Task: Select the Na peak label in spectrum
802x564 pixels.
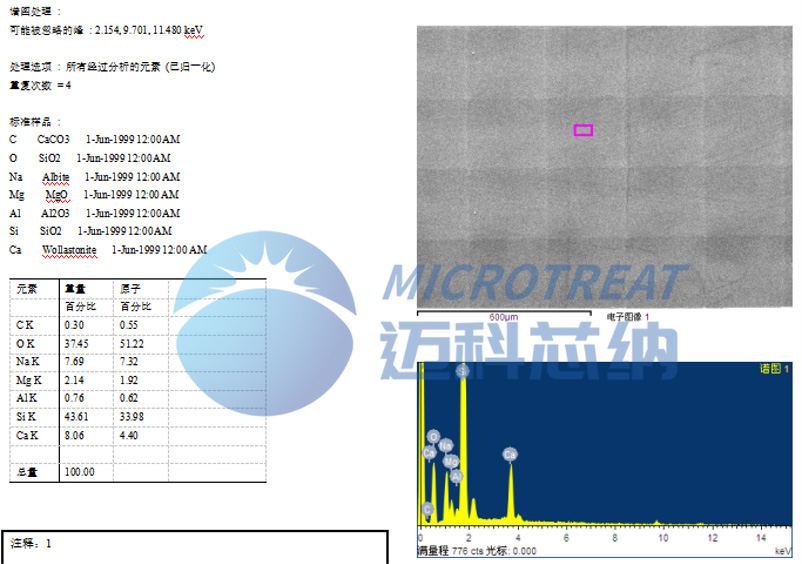Action: tap(445, 445)
